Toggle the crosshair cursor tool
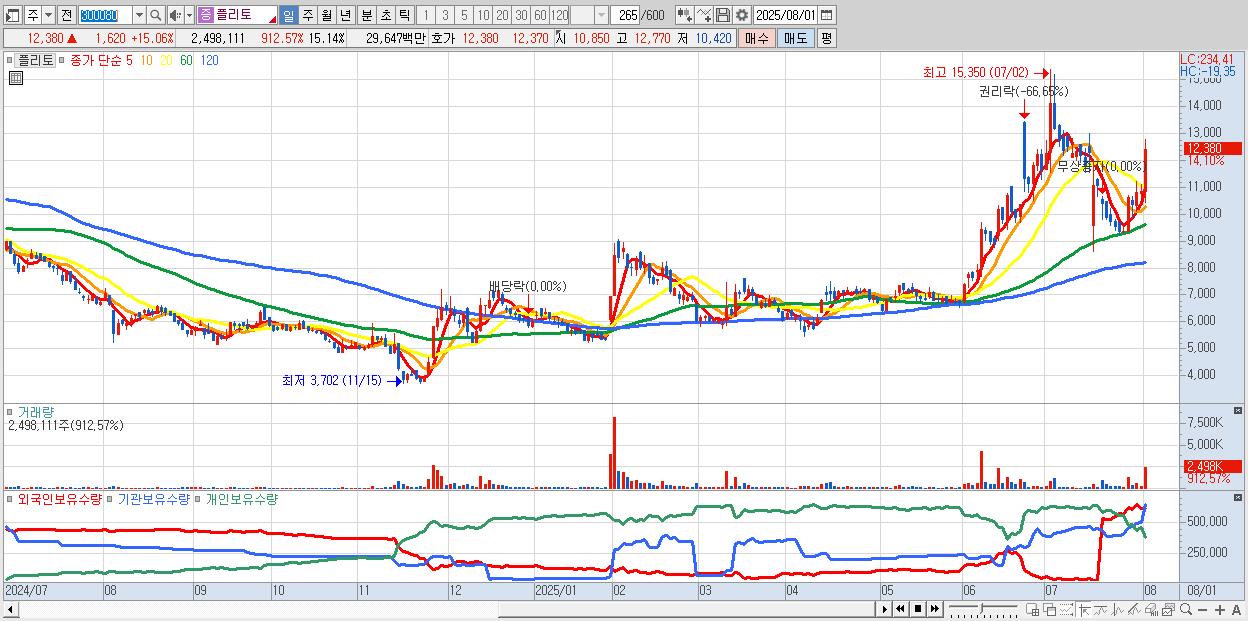1248x621 pixels. point(1084,609)
